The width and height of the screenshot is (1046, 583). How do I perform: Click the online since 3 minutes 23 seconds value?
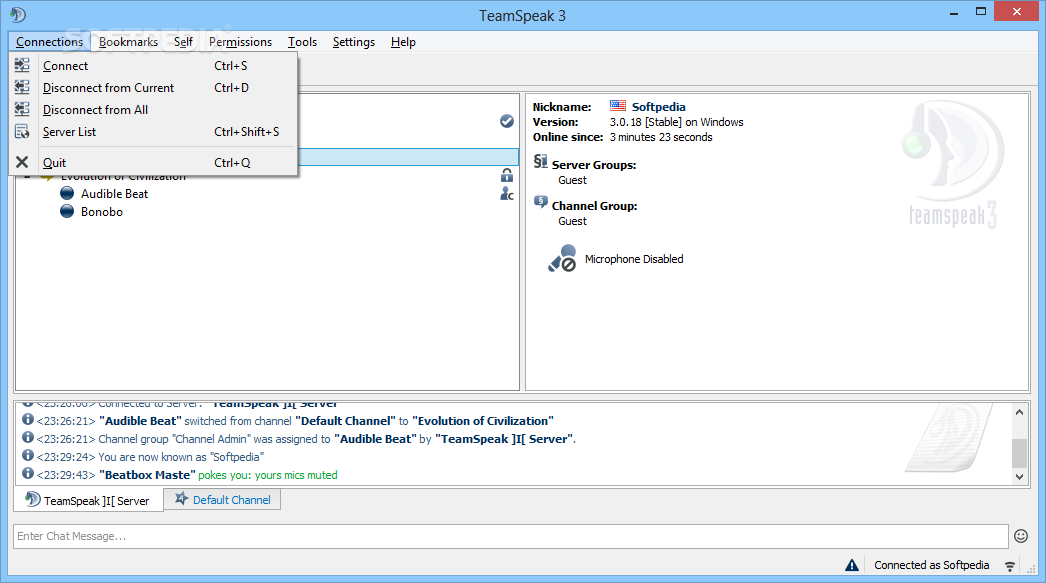660,137
